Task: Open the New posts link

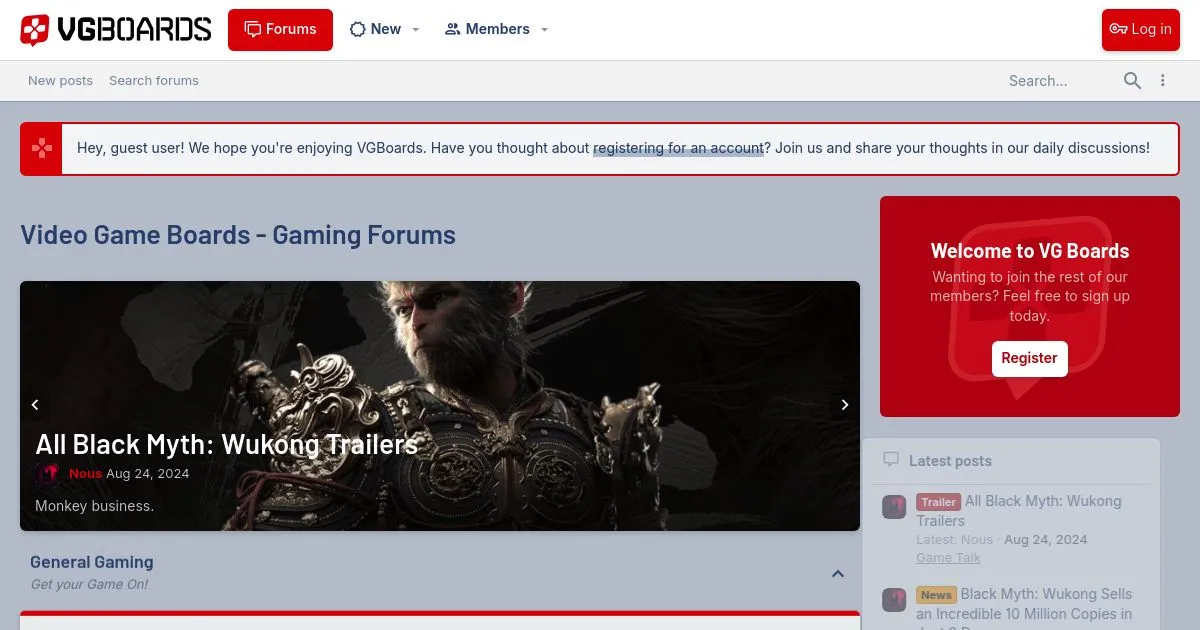Action: 60,81
